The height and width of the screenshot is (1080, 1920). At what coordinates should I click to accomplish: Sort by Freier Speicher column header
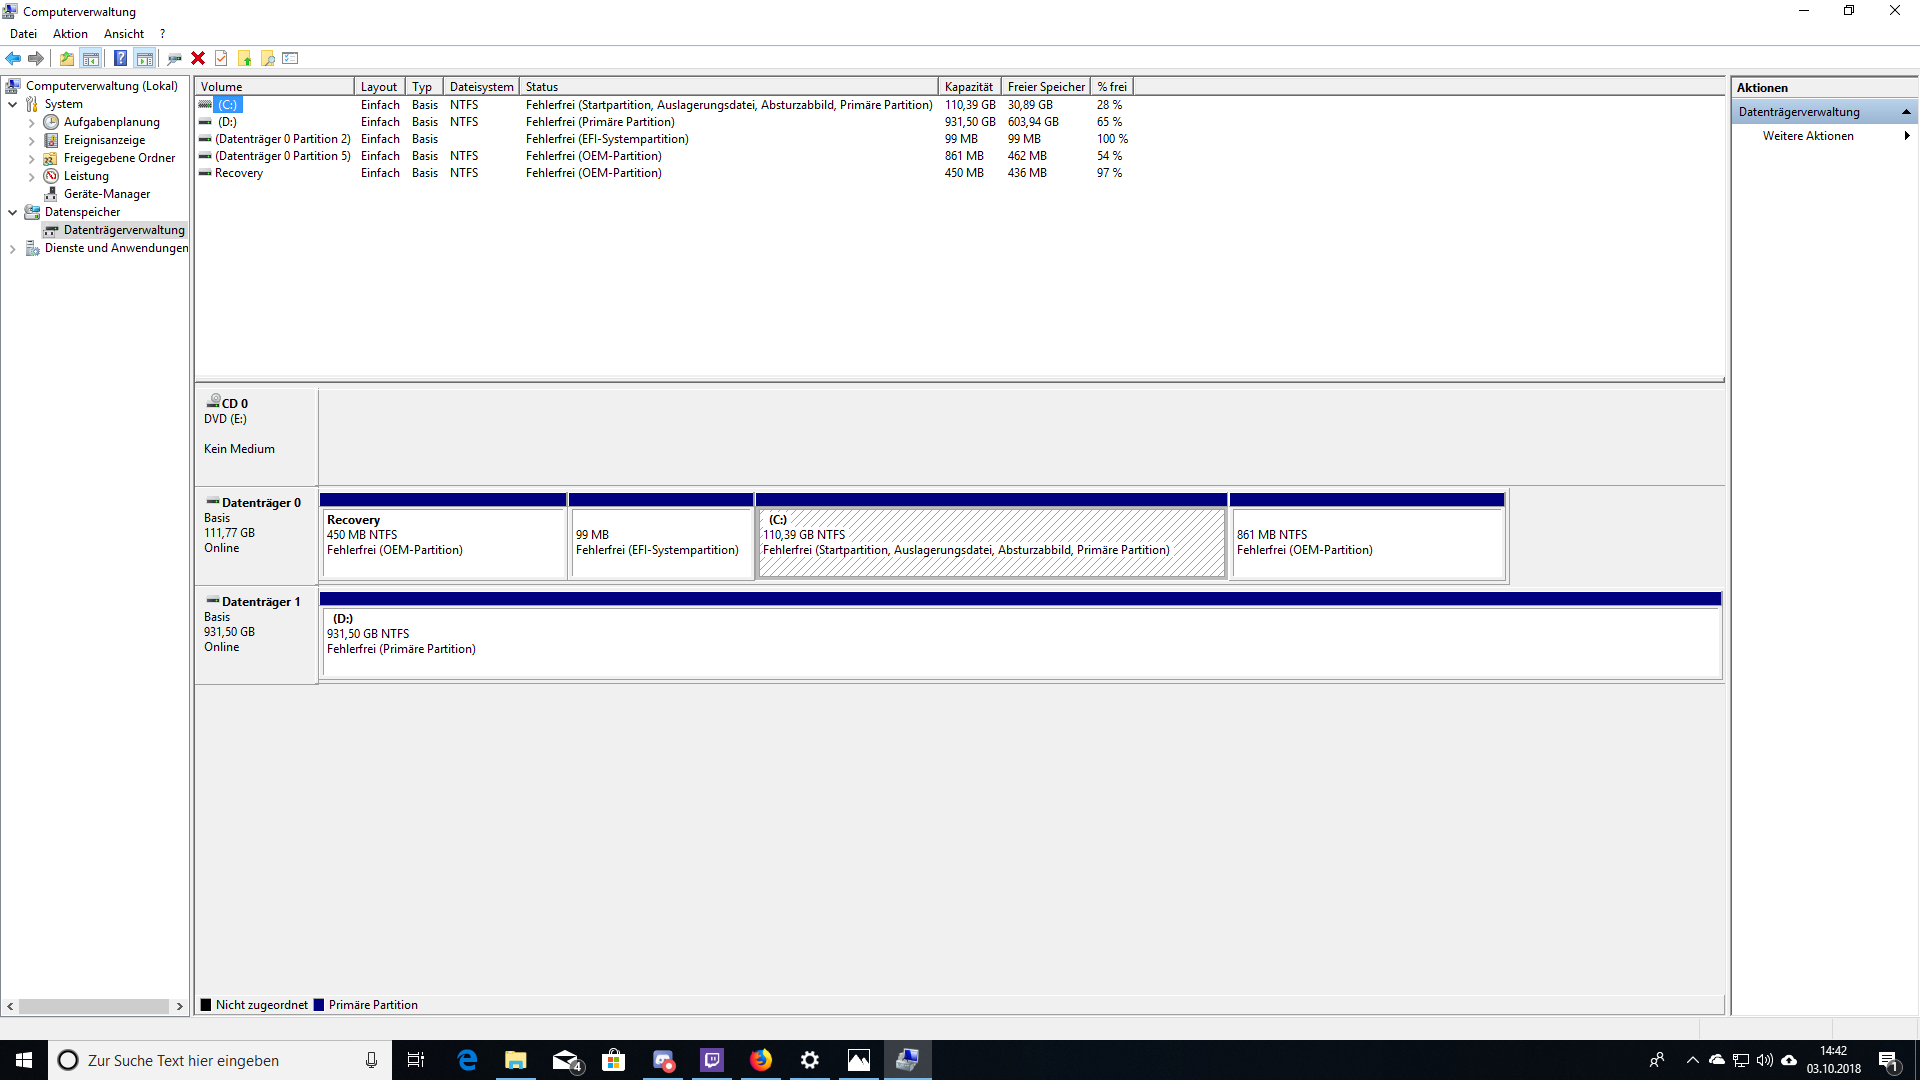click(1046, 87)
